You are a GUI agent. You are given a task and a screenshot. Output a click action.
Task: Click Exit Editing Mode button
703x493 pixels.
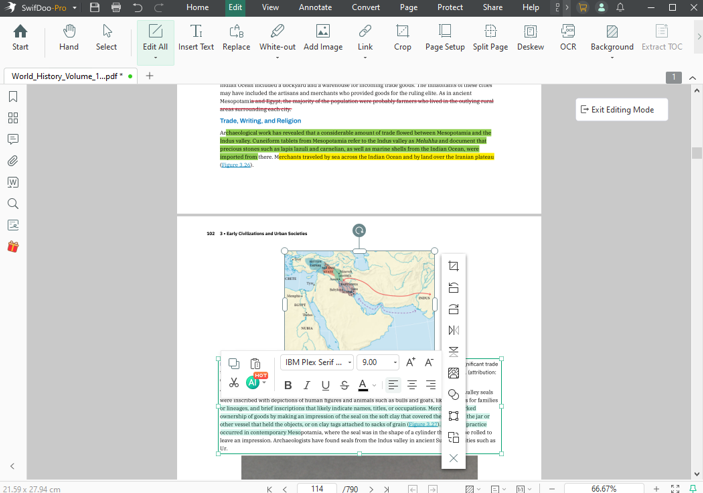[621, 109]
